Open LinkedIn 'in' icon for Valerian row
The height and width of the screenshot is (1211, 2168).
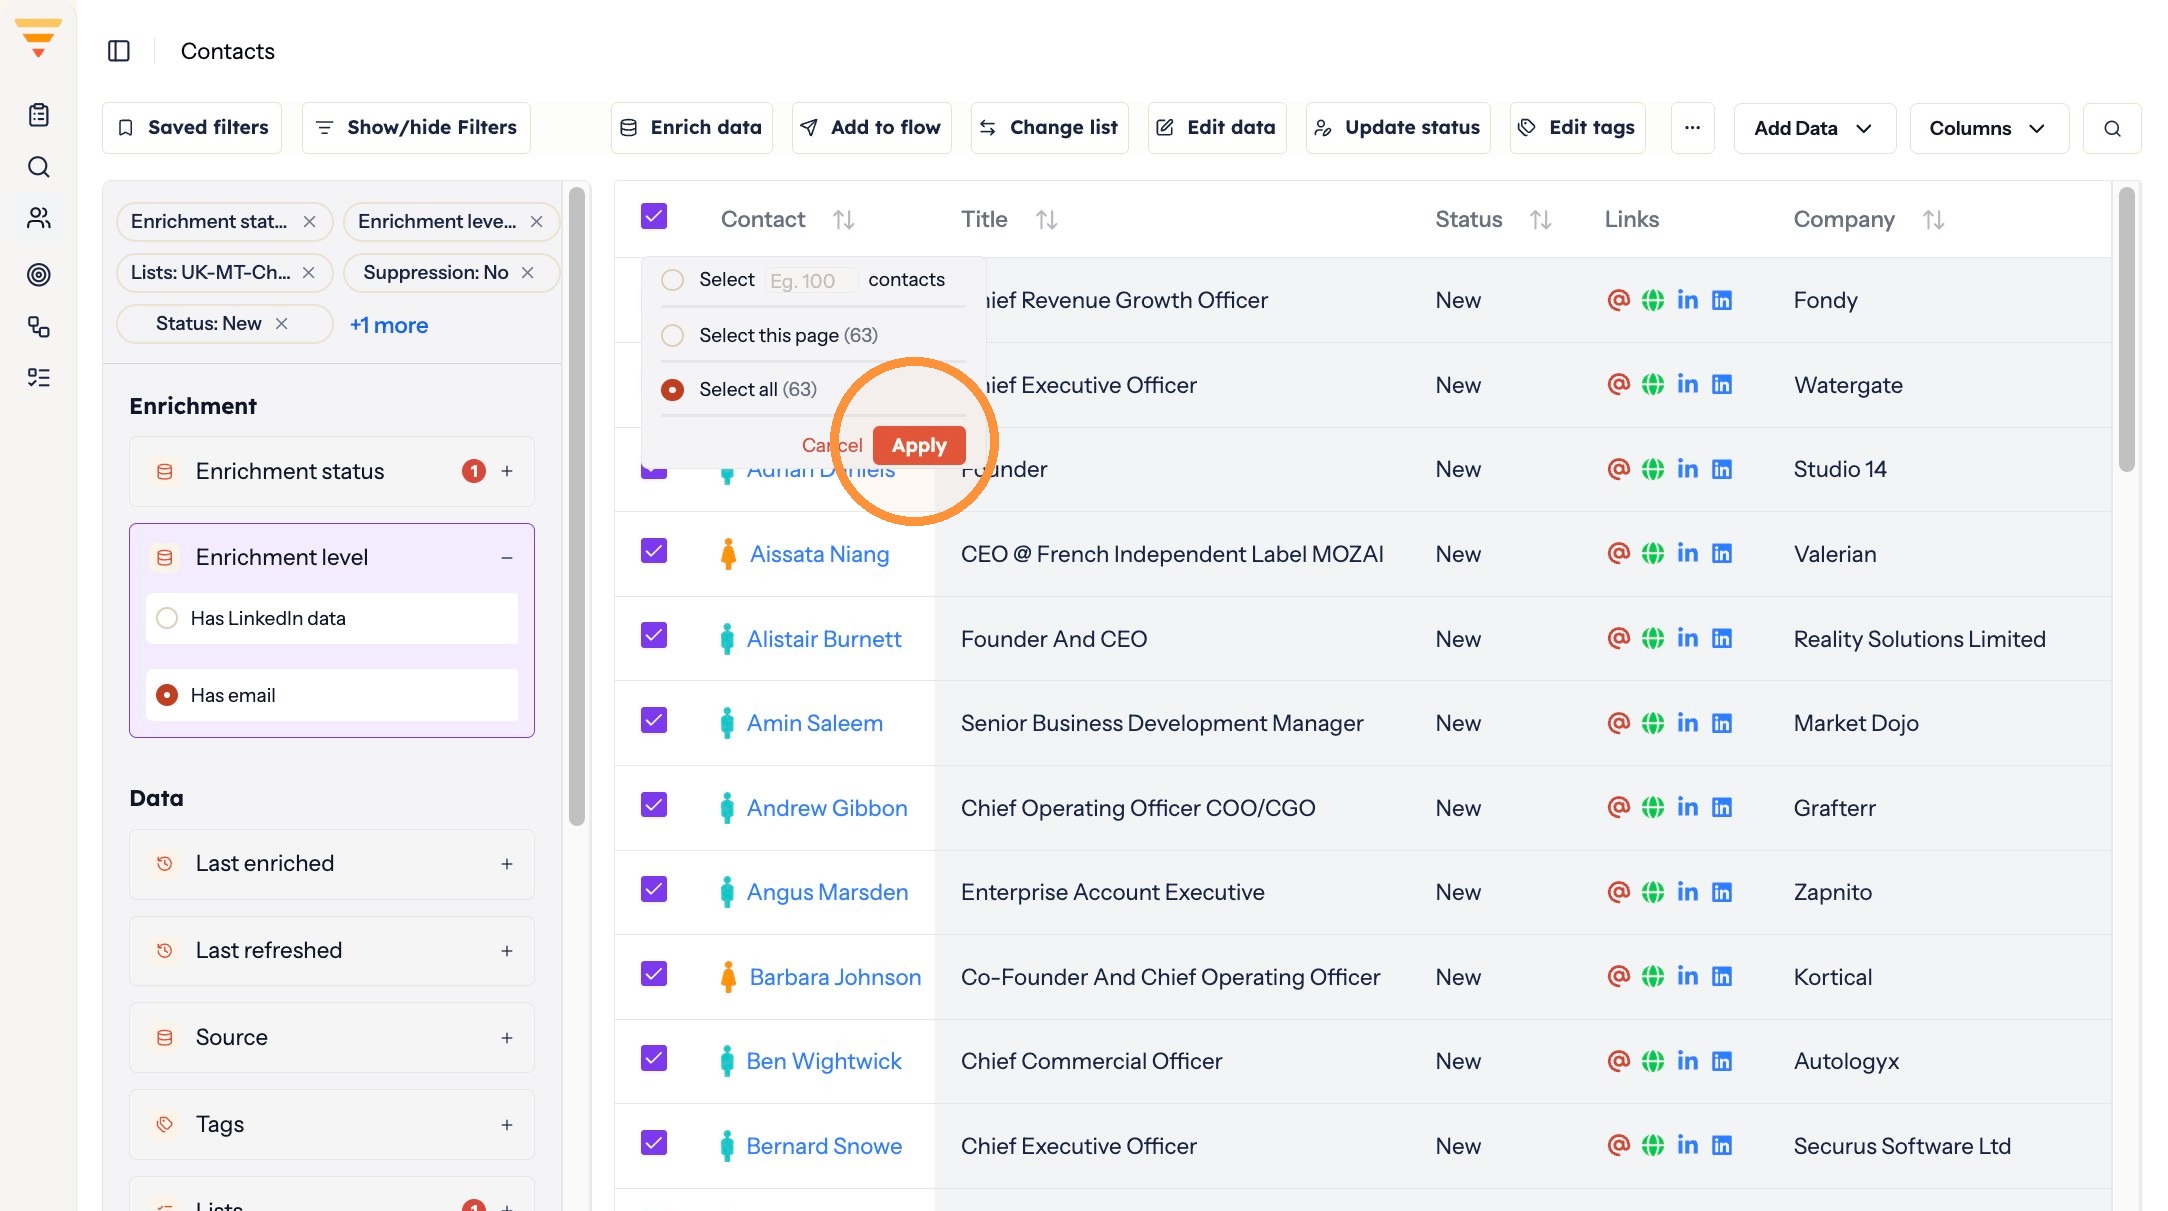point(1687,553)
